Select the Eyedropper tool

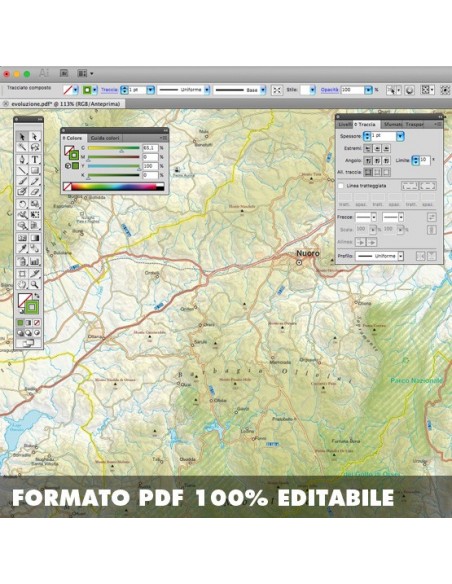click(x=22, y=248)
